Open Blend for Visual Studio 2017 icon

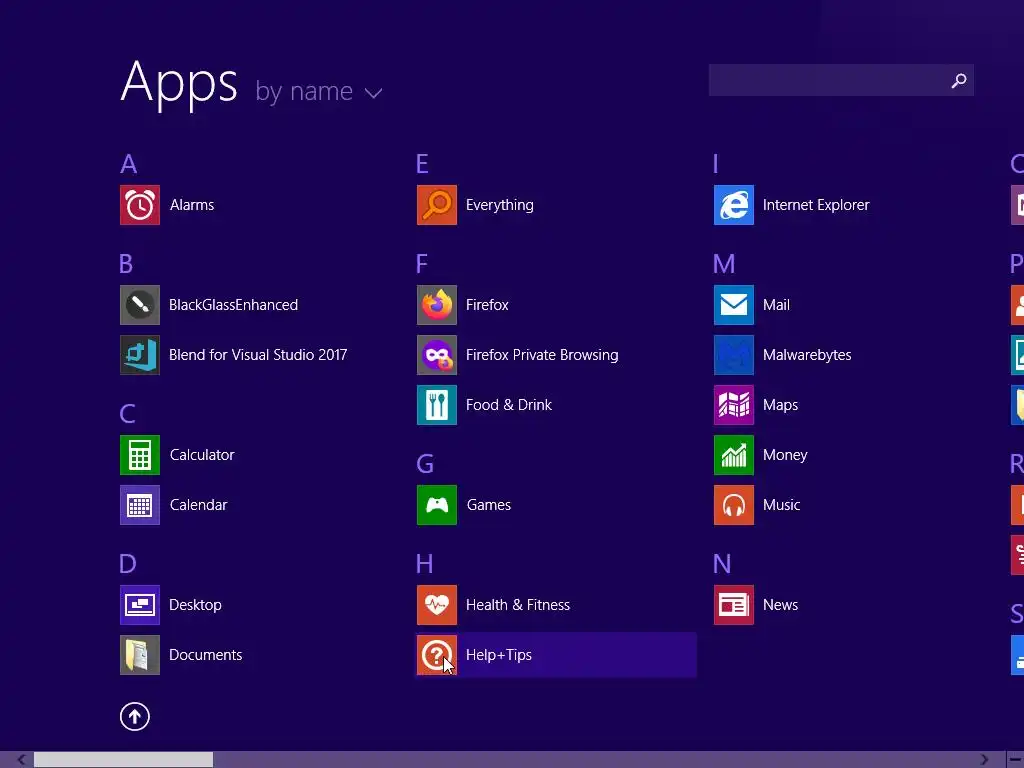point(140,355)
